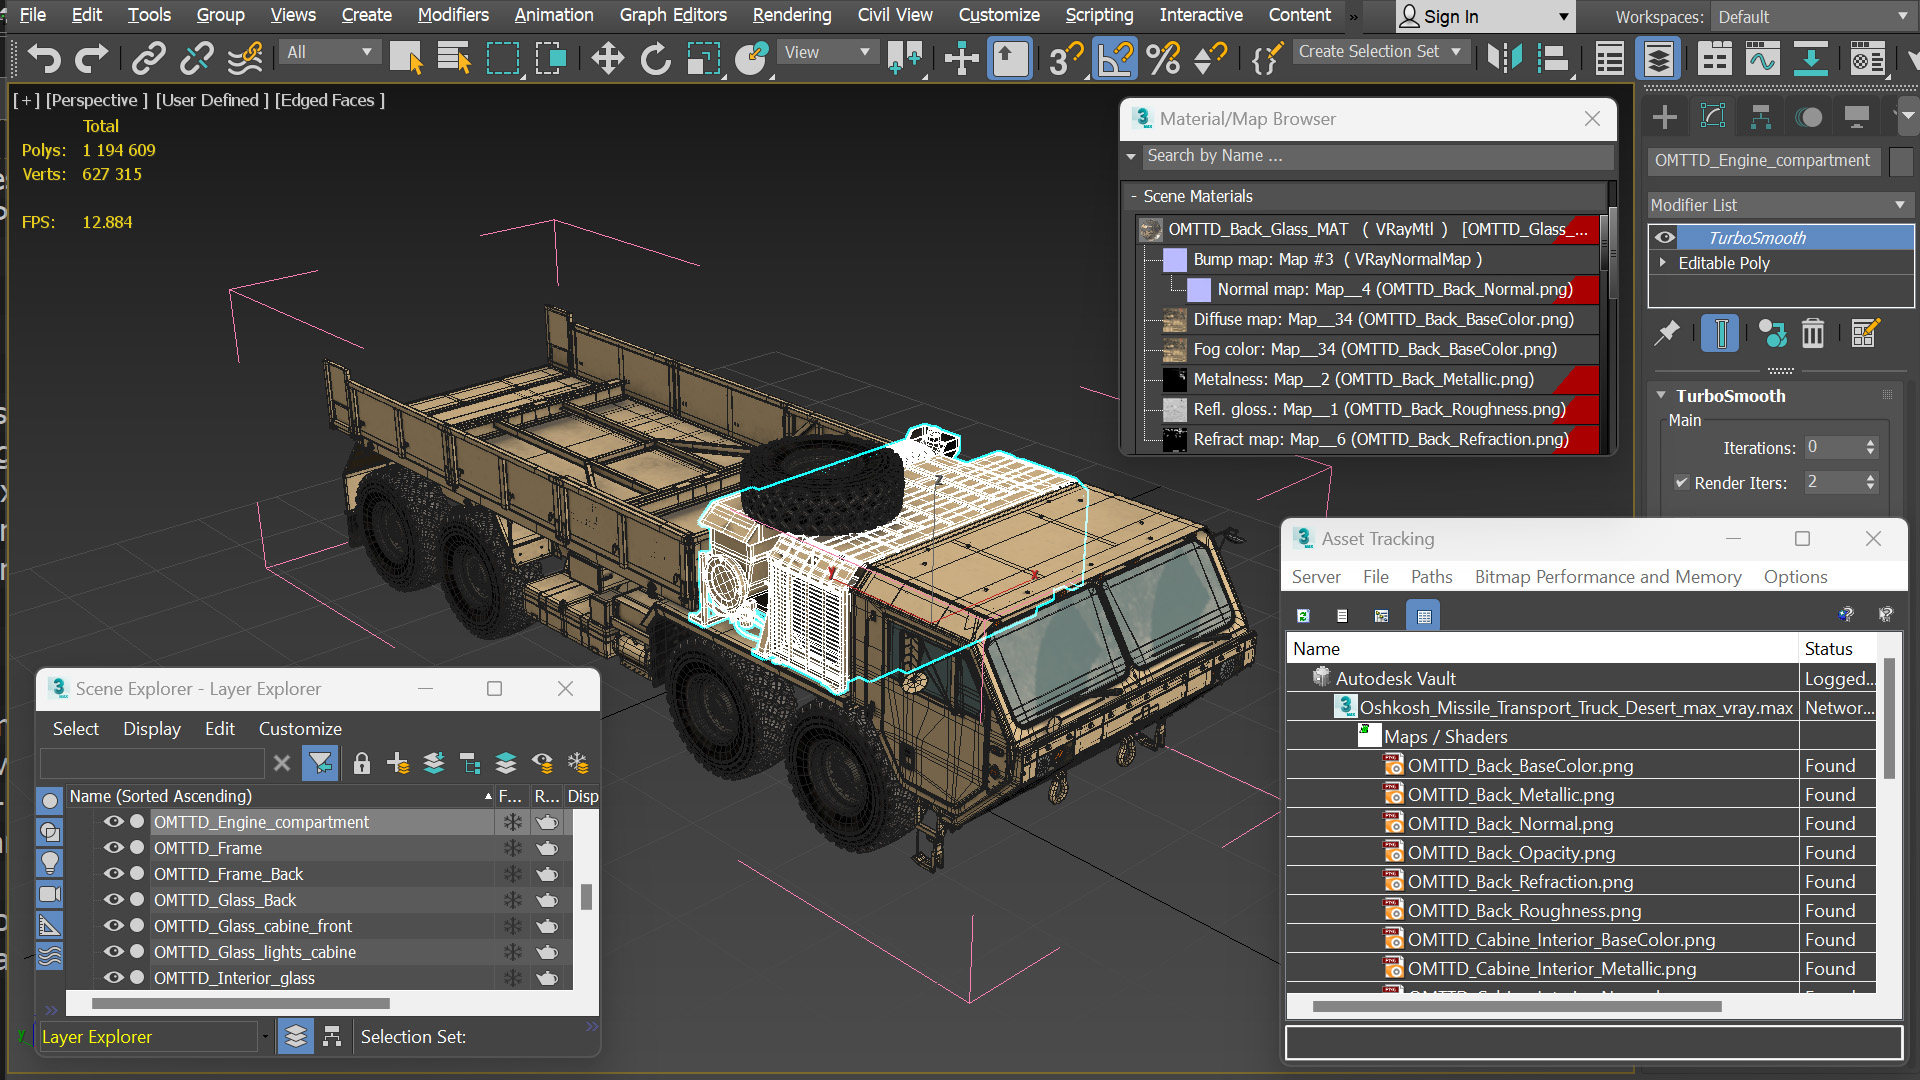Toggle Percent Snap in the toolbar

tap(1163, 59)
